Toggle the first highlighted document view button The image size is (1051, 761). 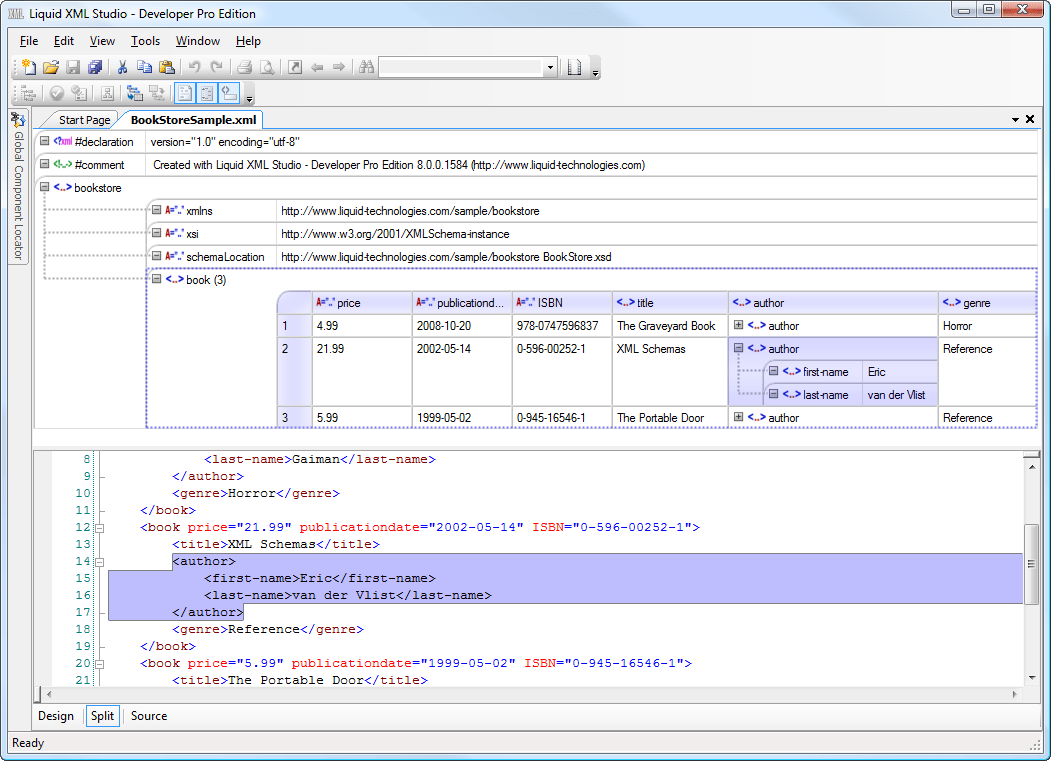pos(185,93)
